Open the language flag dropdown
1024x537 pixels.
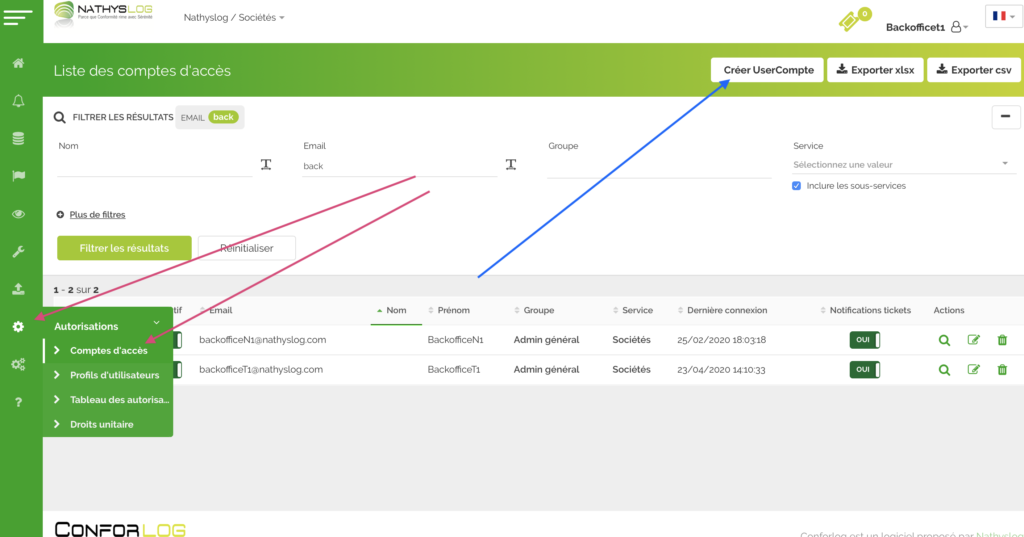tap(1002, 17)
